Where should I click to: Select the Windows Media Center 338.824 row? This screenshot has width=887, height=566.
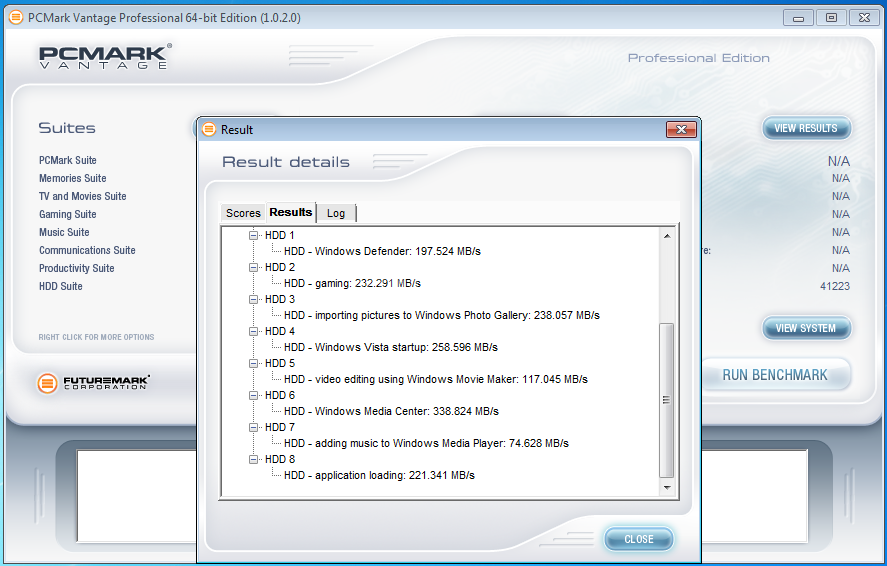pos(391,411)
